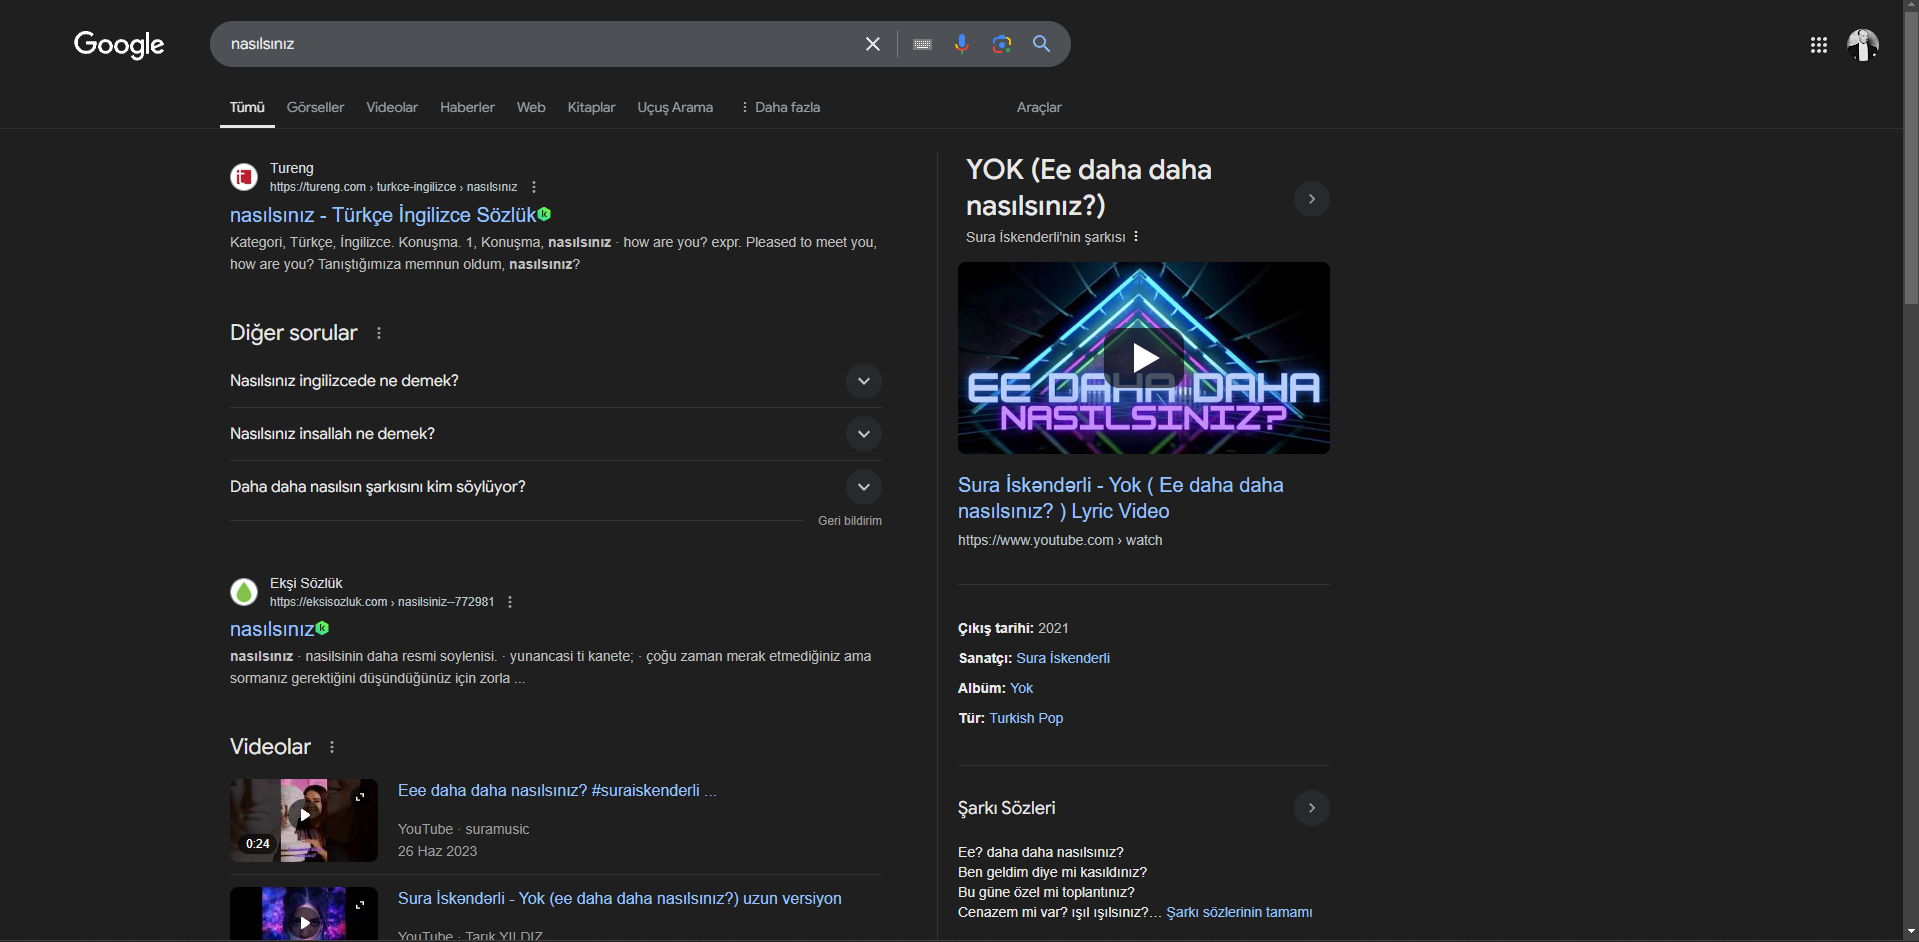Switch to the Haberler tab

(467, 107)
